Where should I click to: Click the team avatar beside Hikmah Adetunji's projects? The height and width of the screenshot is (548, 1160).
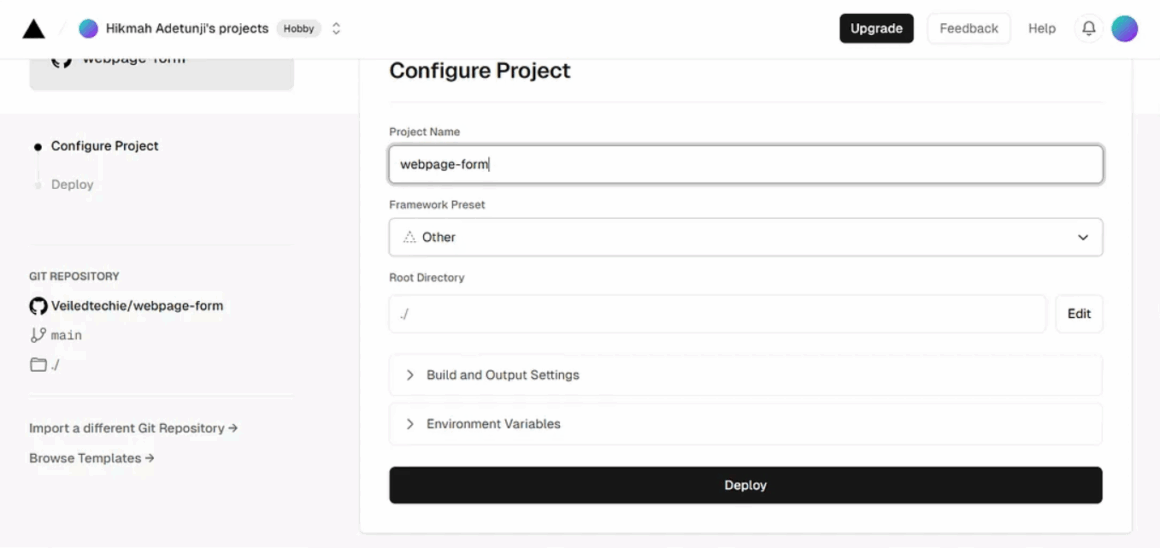point(88,29)
